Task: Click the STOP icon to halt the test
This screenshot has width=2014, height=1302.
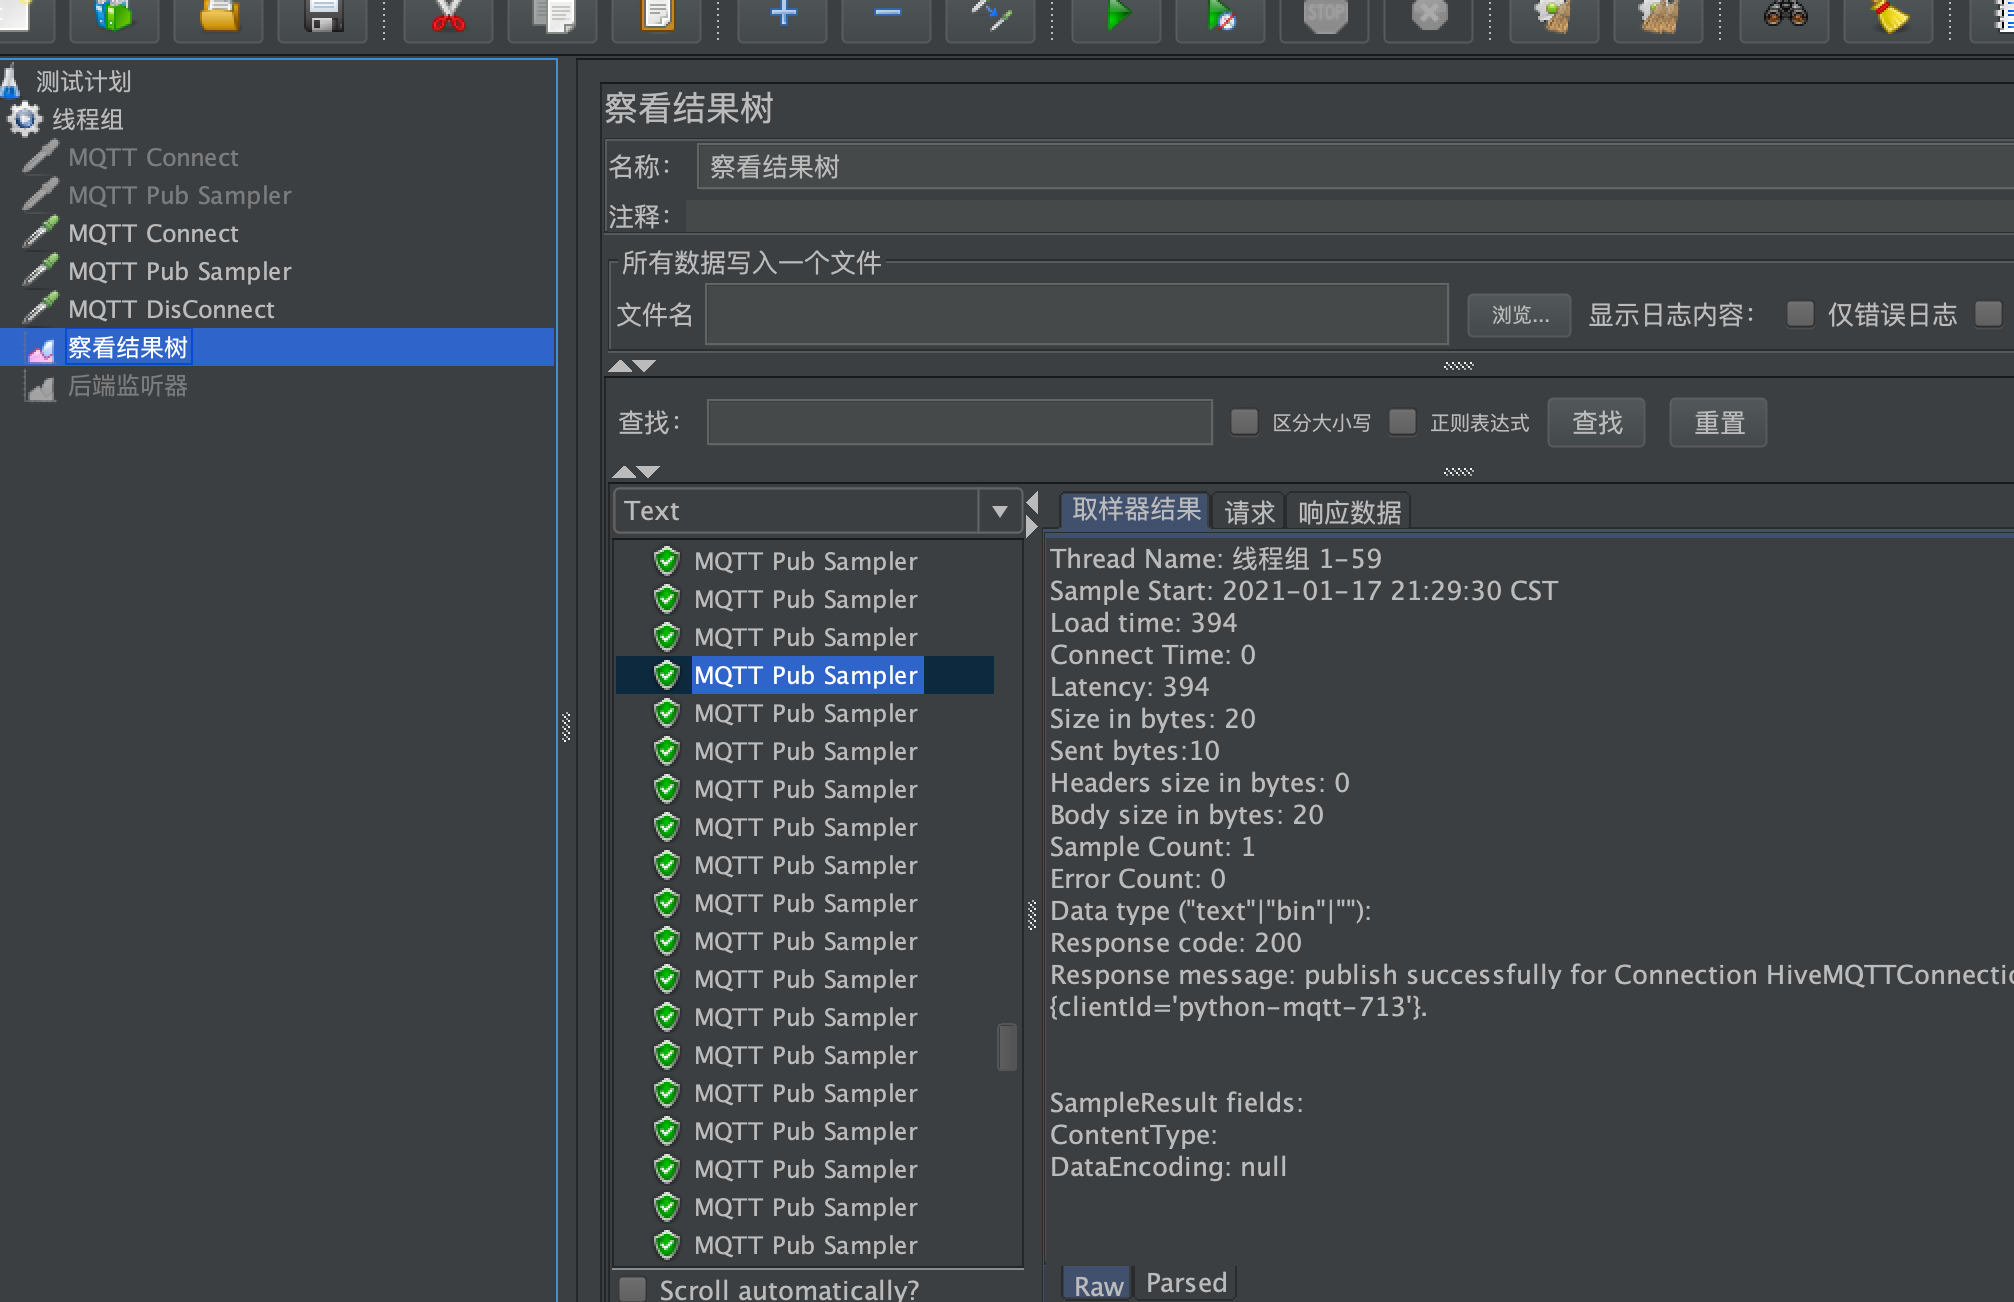Action: (x=1323, y=18)
